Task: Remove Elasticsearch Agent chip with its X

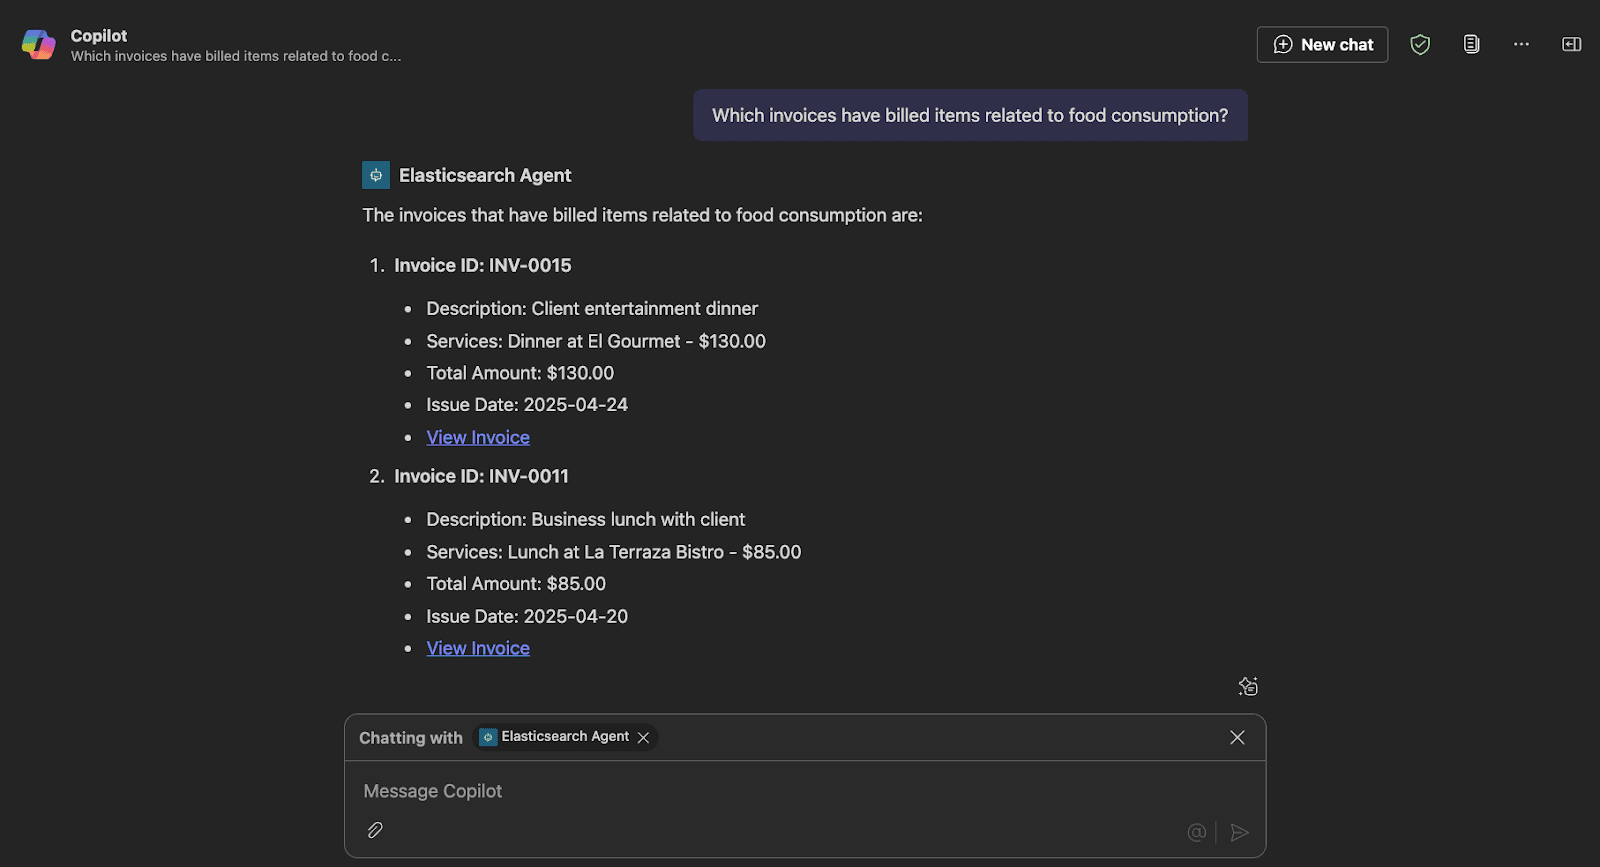Action: pyautogui.click(x=644, y=738)
